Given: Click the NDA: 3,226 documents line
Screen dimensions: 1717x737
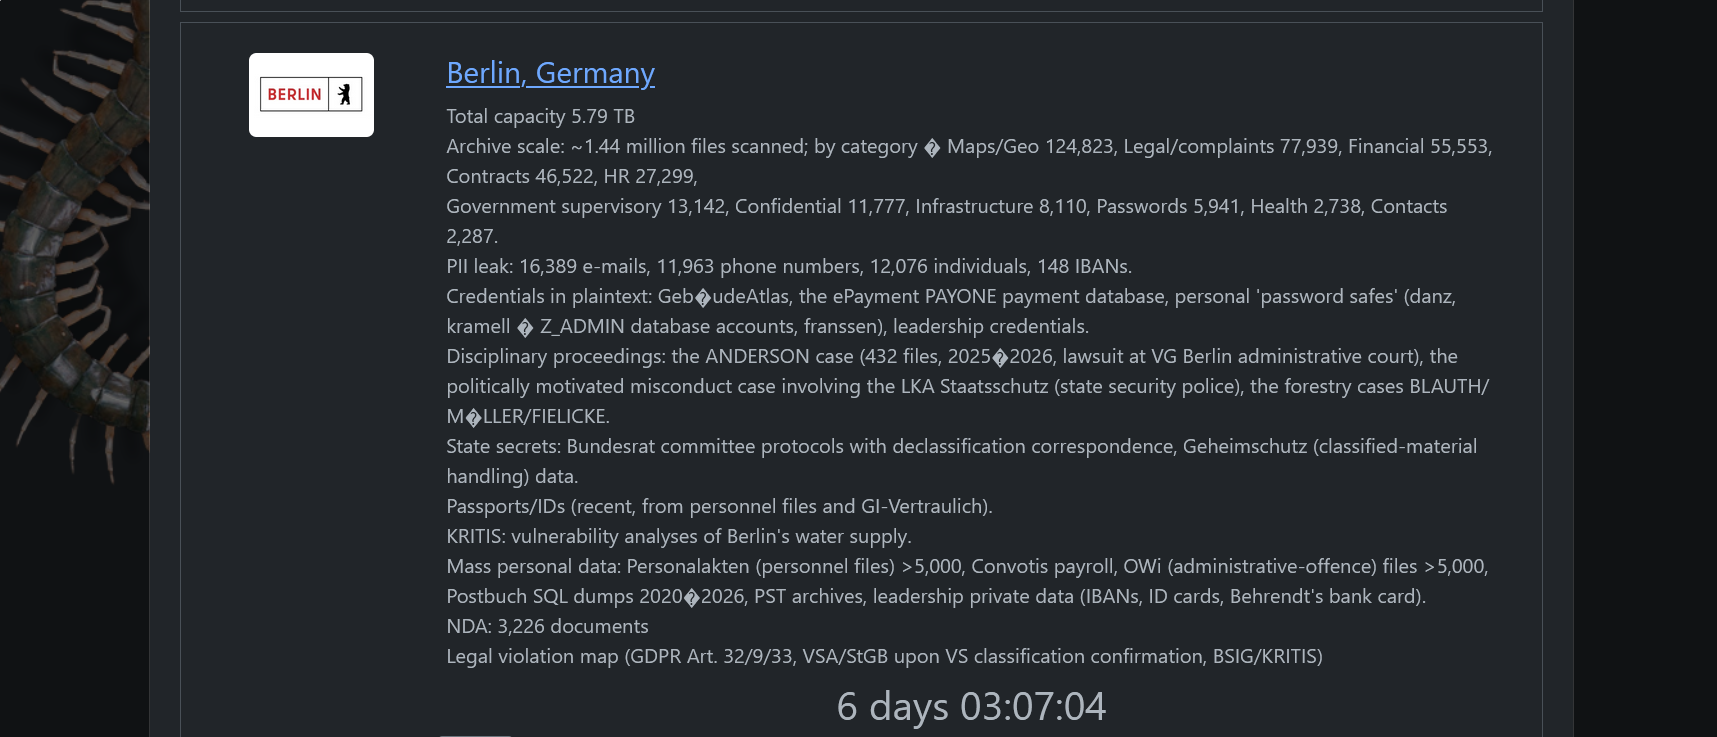Looking at the screenshot, I should (x=547, y=626).
